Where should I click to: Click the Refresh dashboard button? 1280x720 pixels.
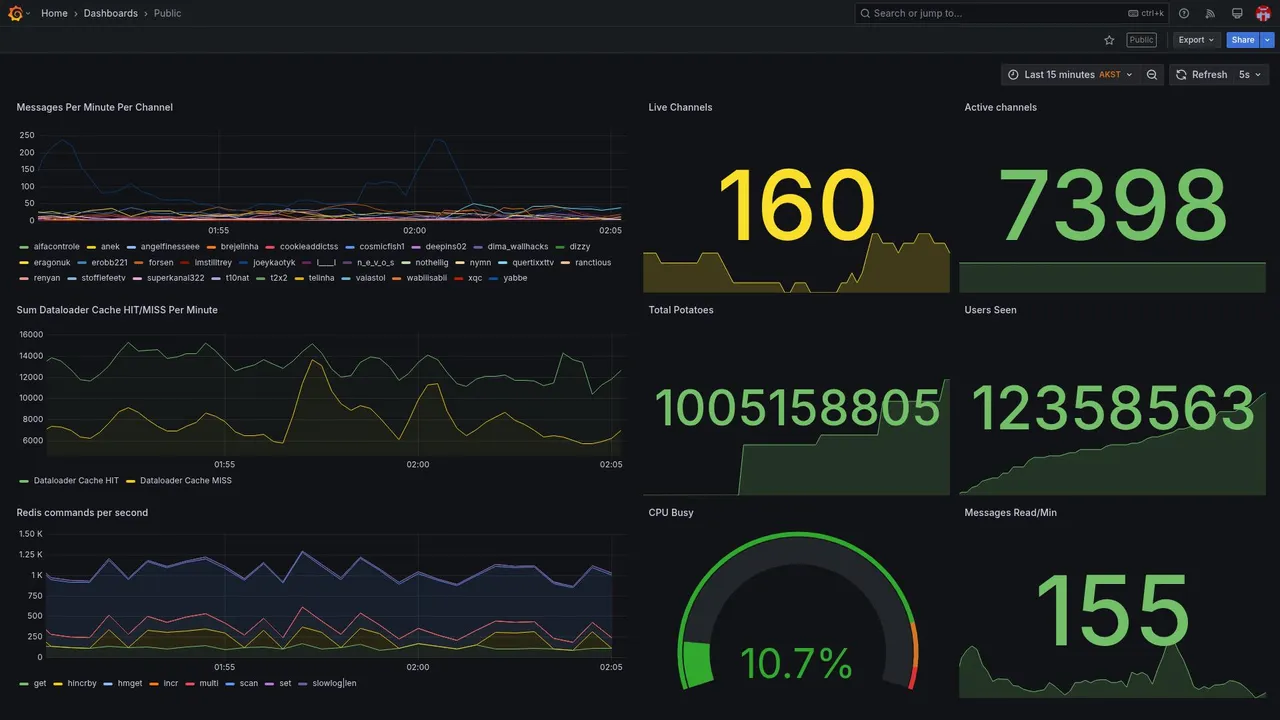click(1200, 75)
